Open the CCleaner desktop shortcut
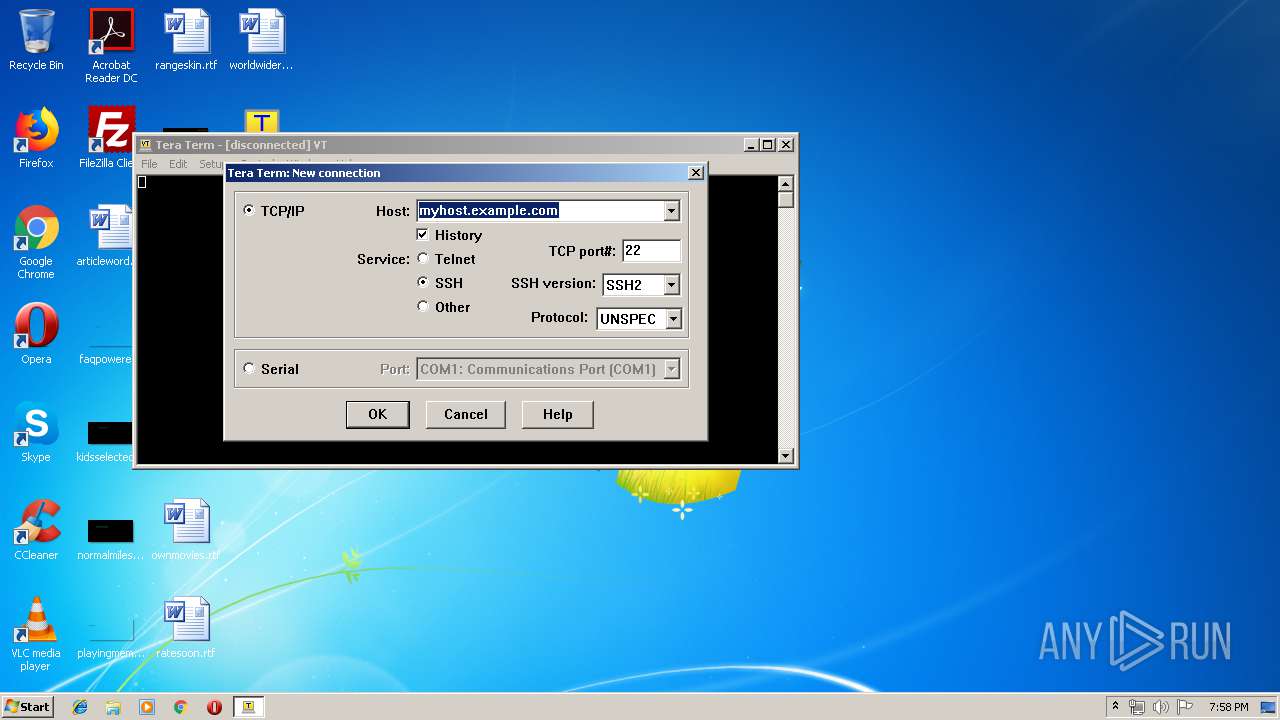Screen dimensions: 1280x720 click(x=36, y=530)
